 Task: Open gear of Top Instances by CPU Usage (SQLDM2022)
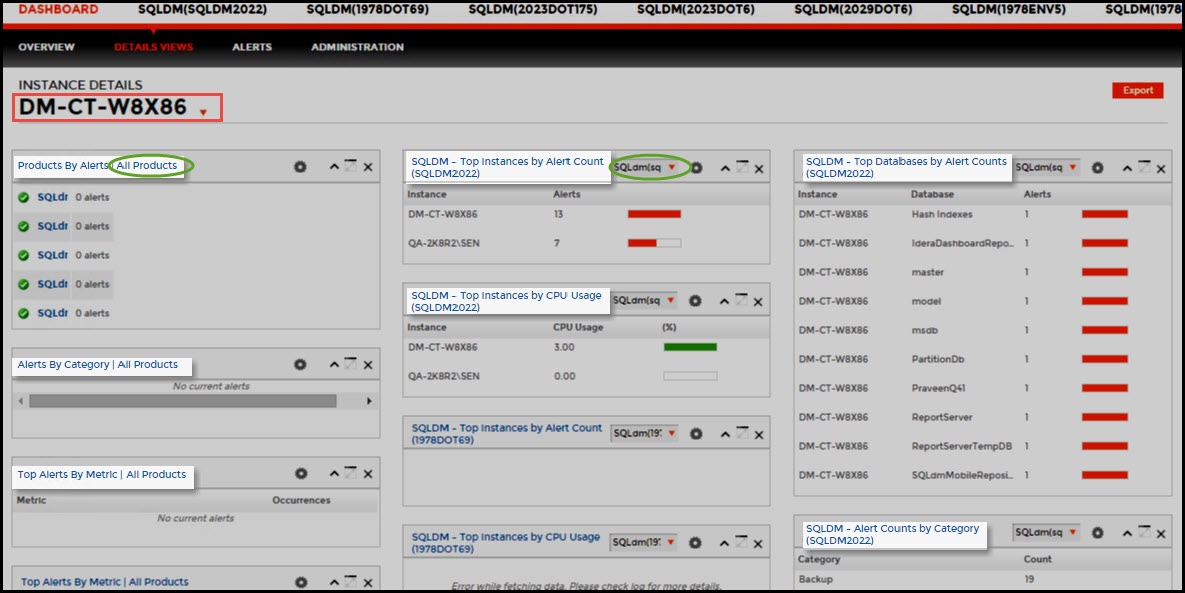(x=695, y=301)
